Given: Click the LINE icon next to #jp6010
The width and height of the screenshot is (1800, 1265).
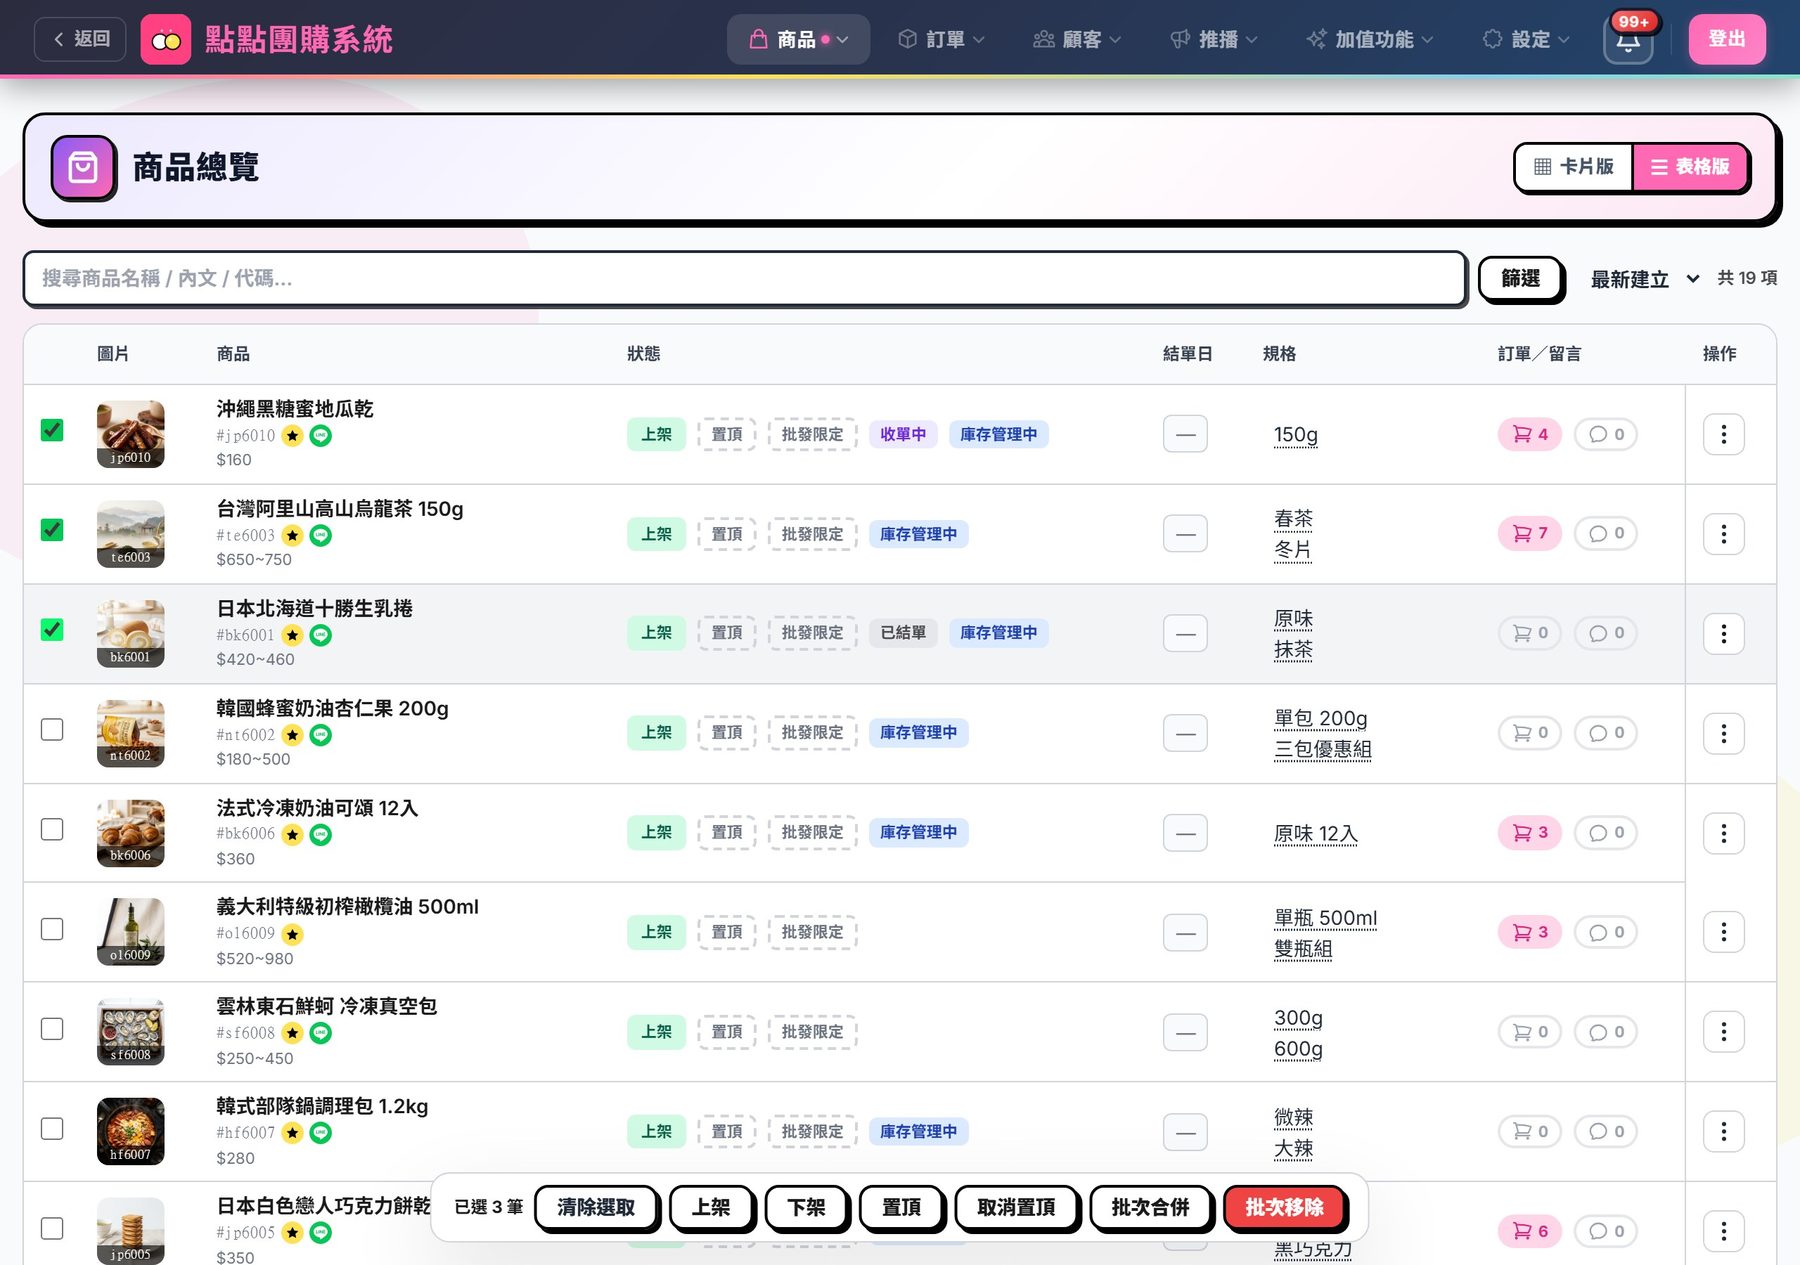Looking at the screenshot, I should (x=320, y=435).
